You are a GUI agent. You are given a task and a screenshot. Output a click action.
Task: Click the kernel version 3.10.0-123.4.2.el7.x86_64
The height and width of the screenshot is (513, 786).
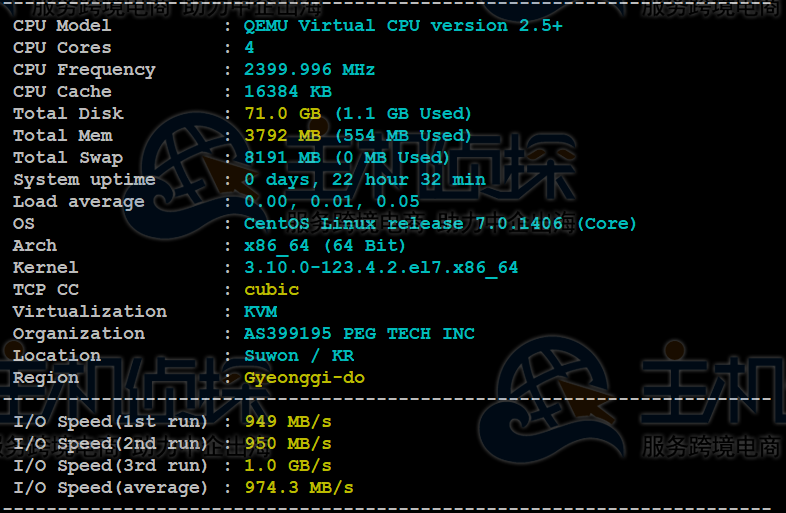381,268
